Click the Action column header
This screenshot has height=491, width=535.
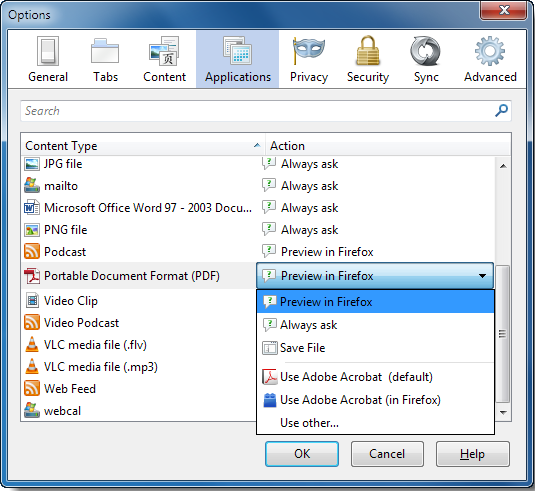click(x=388, y=146)
